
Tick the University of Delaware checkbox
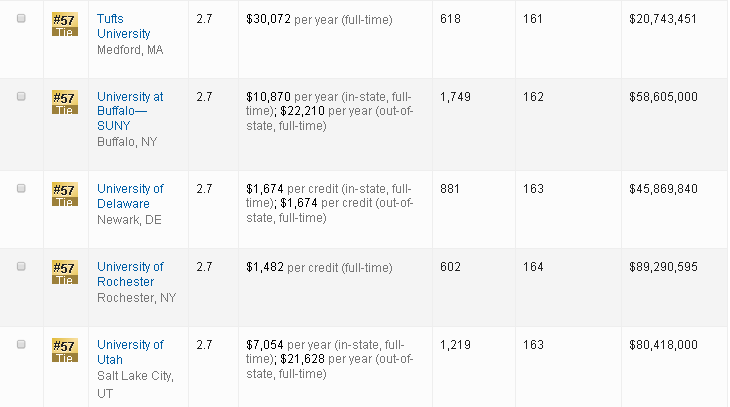pos(22,189)
